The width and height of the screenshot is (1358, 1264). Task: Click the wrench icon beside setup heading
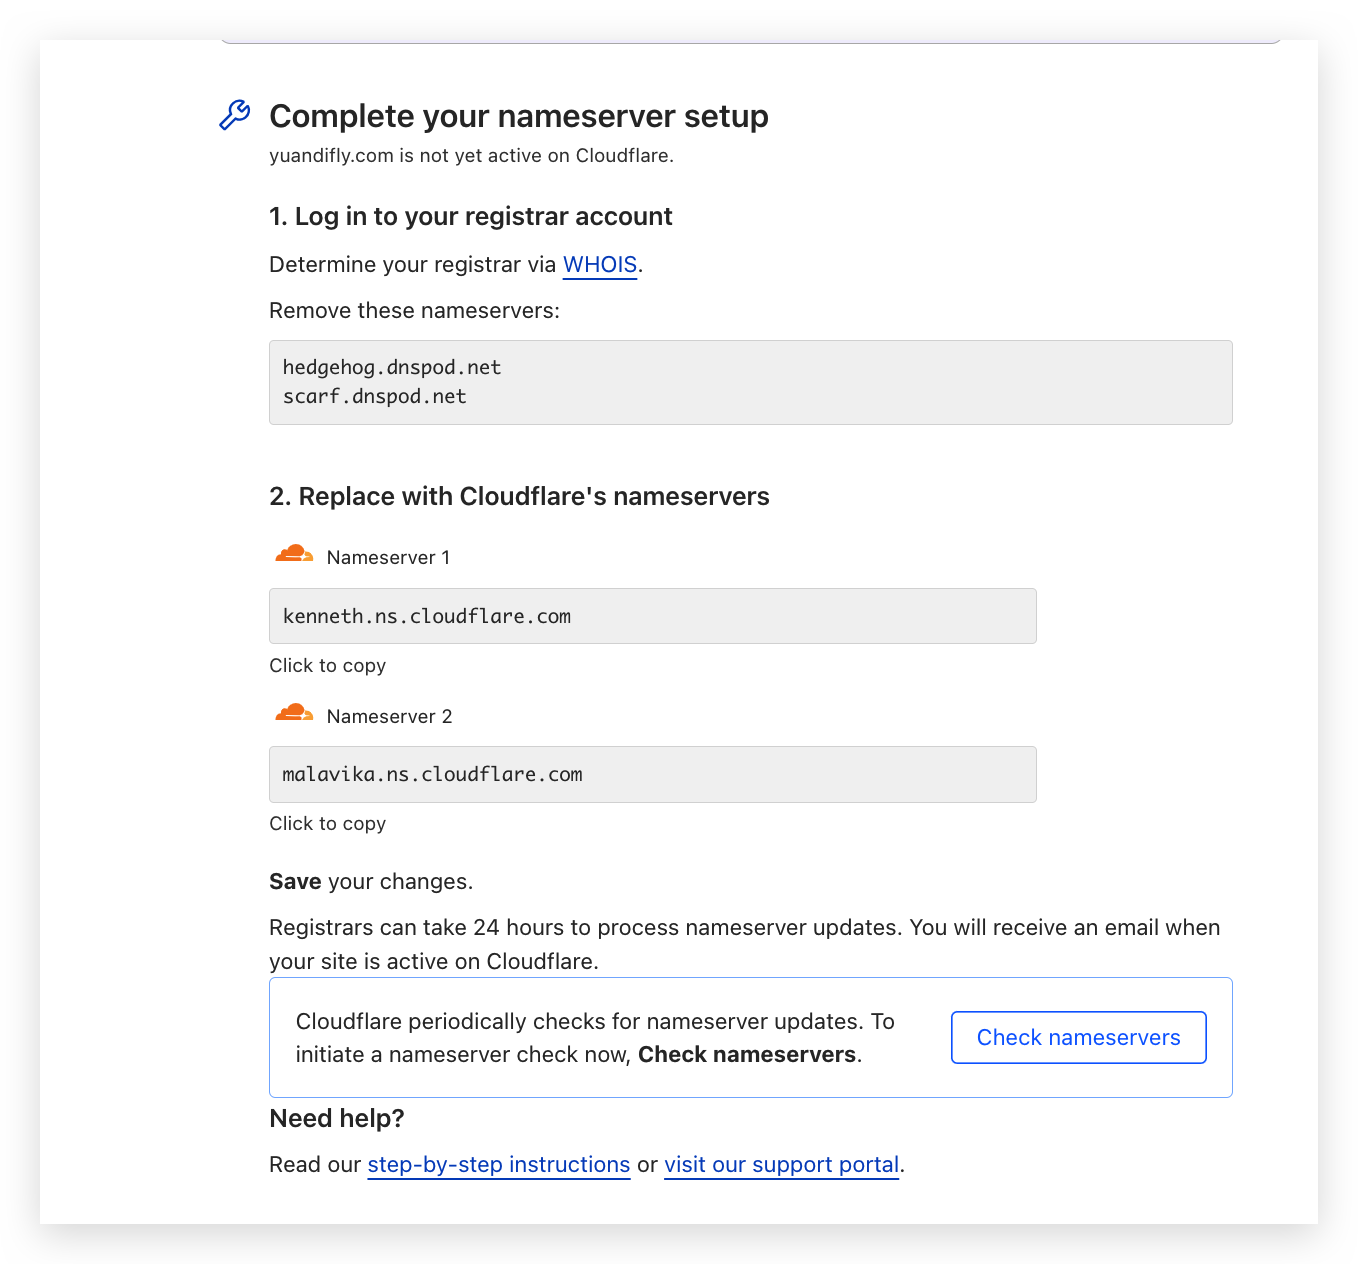(234, 115)
